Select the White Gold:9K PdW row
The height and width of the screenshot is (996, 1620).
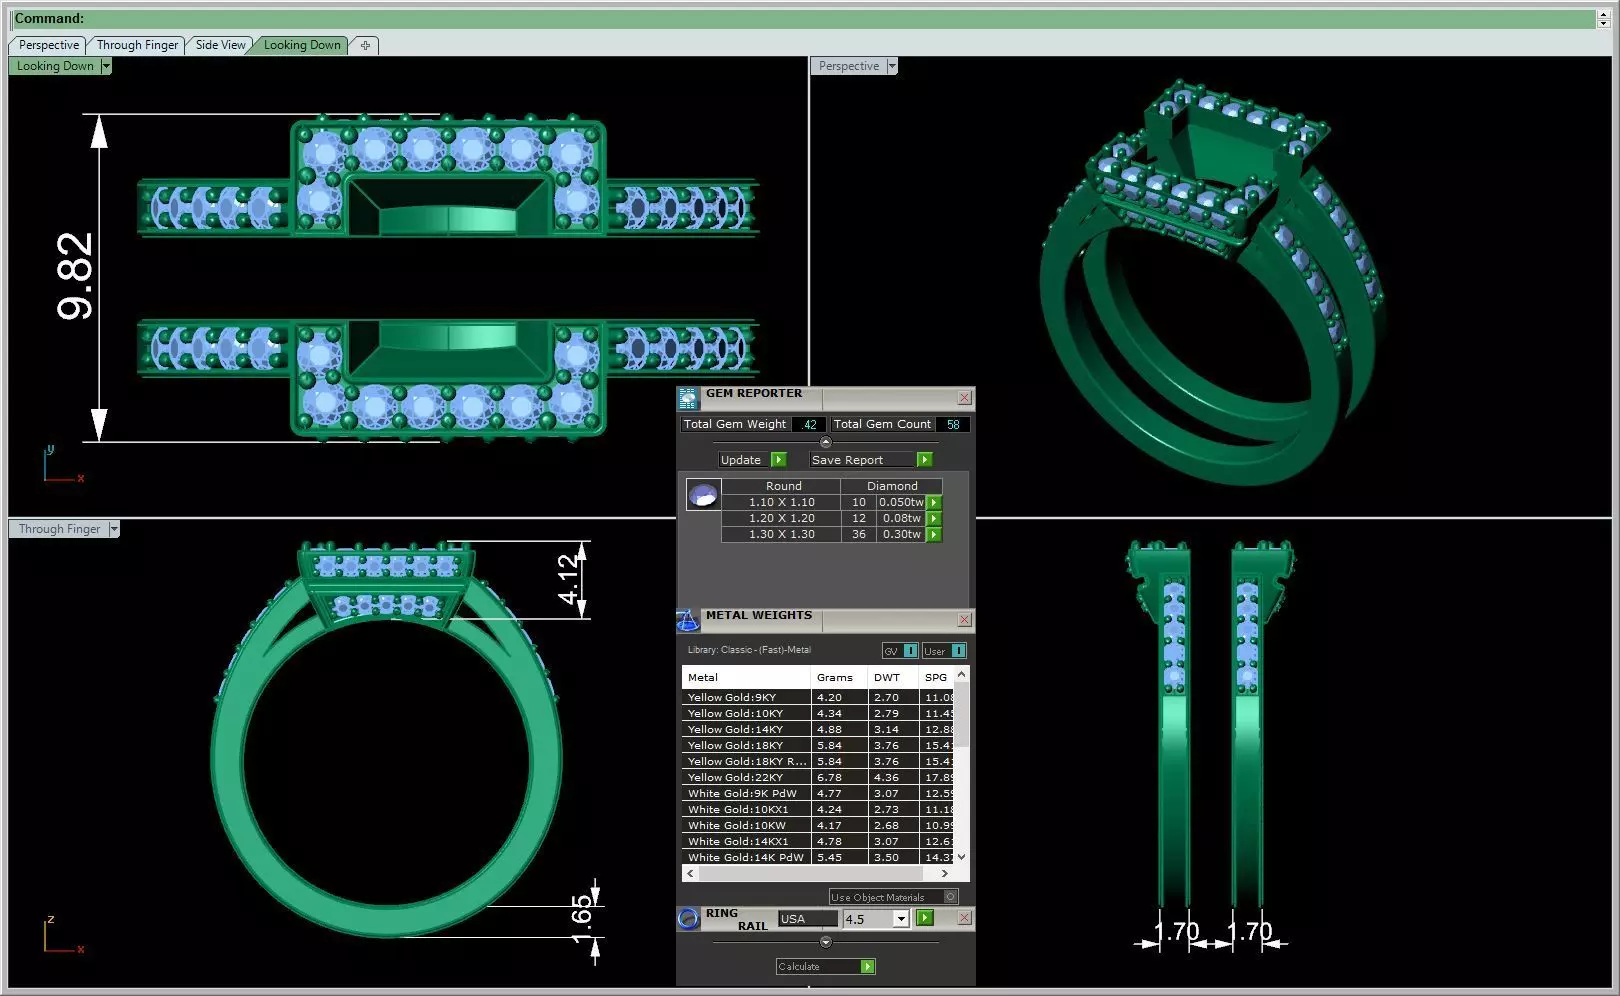click(x=818, y=794)
